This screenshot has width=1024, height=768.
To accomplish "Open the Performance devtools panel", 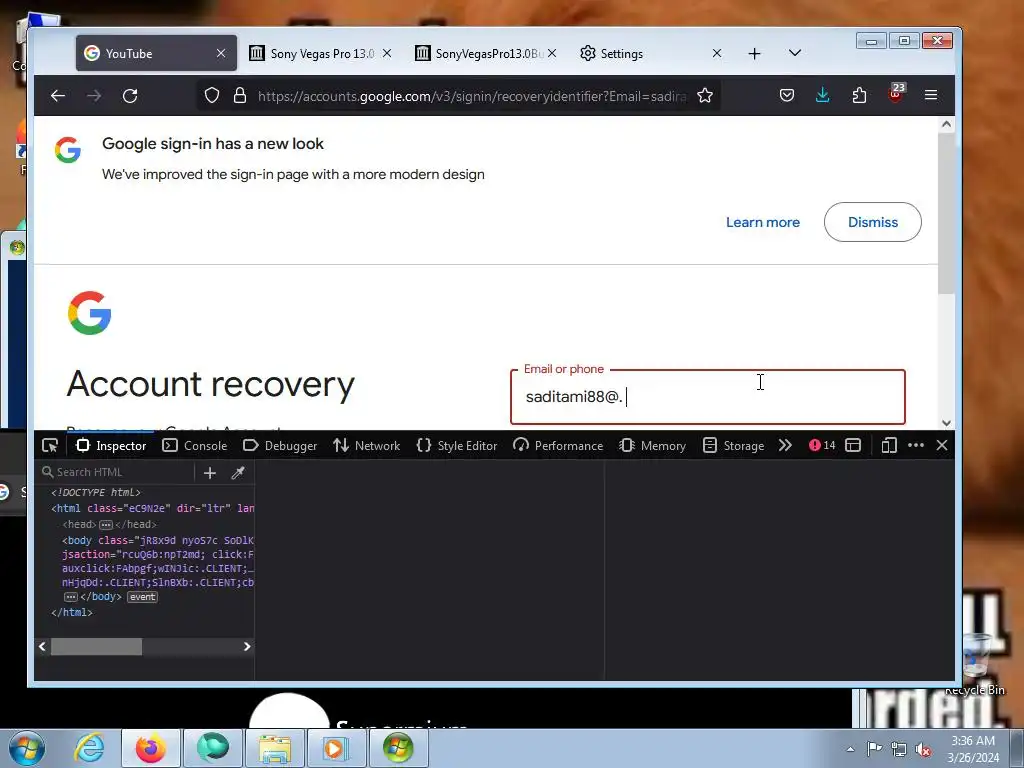I will pyautogui.click(x=558, y=445).
